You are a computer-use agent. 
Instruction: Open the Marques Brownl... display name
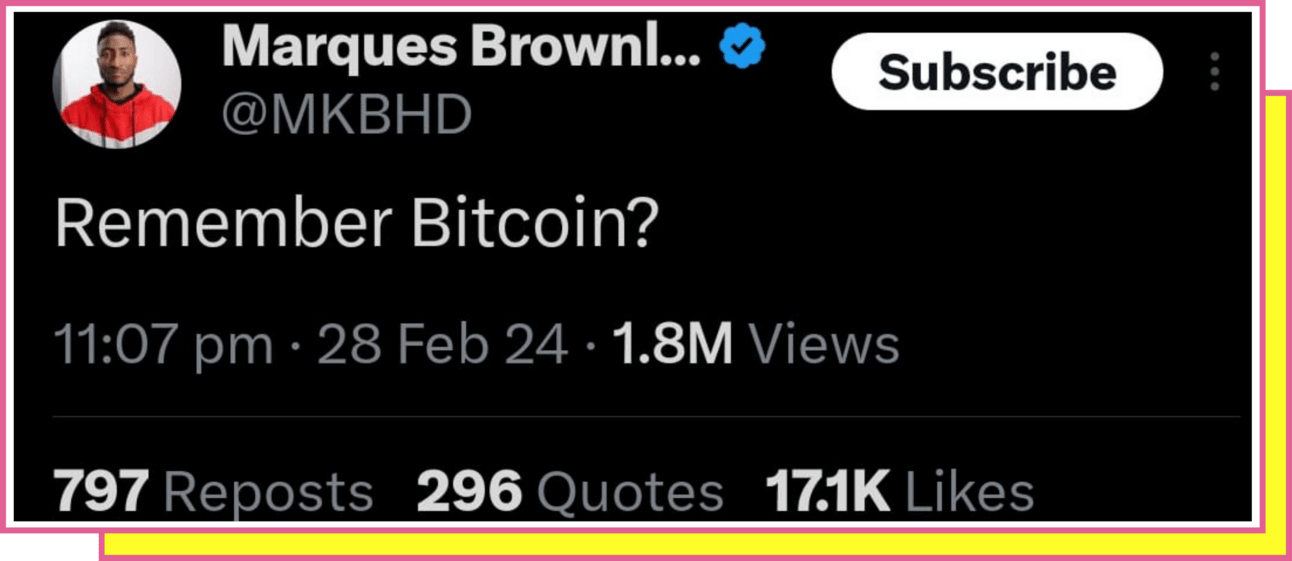(462, 46)
